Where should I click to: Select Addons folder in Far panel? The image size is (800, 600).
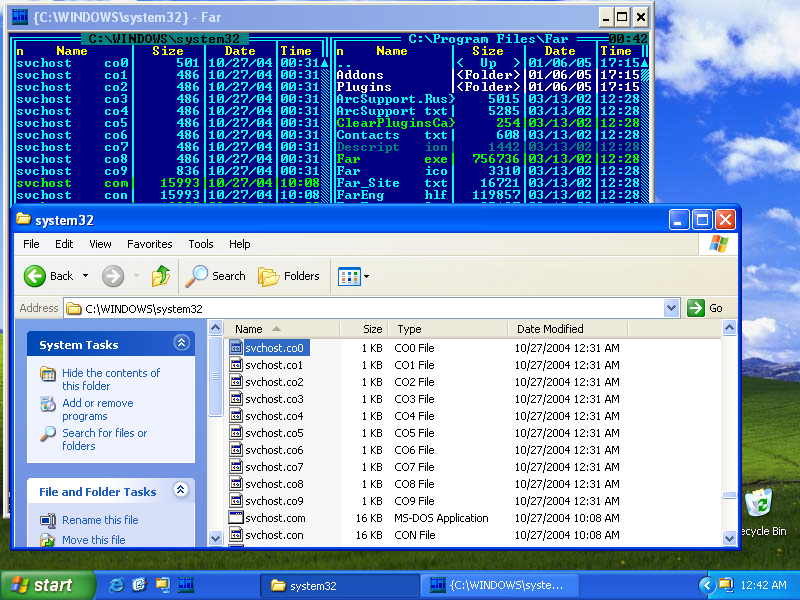pos(488,75)
